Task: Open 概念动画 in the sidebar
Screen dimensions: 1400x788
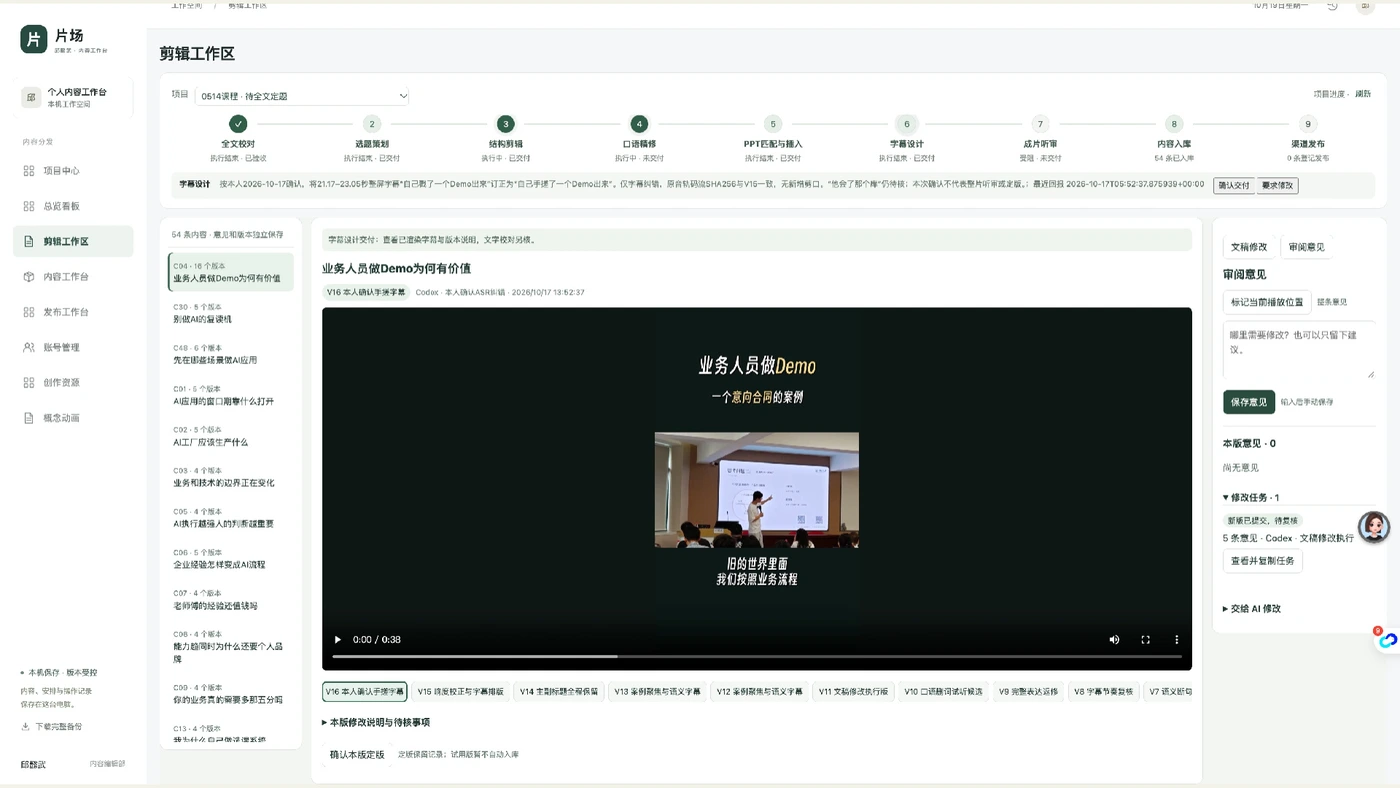Action: click(72, 418)
